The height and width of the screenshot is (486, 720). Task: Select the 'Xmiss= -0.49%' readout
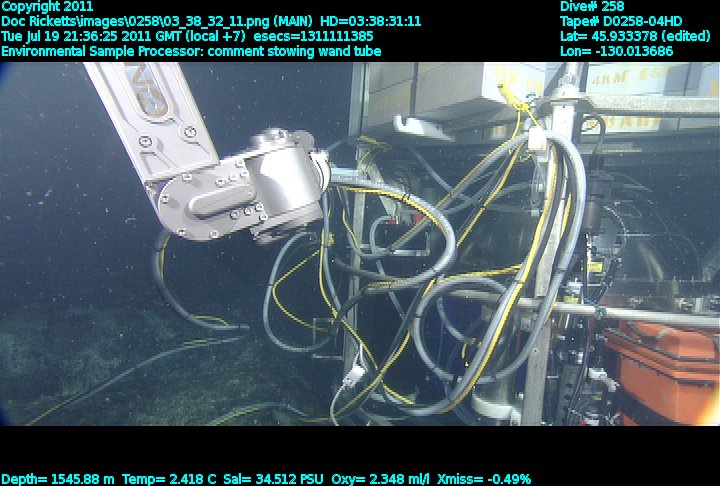click(484, 479)
